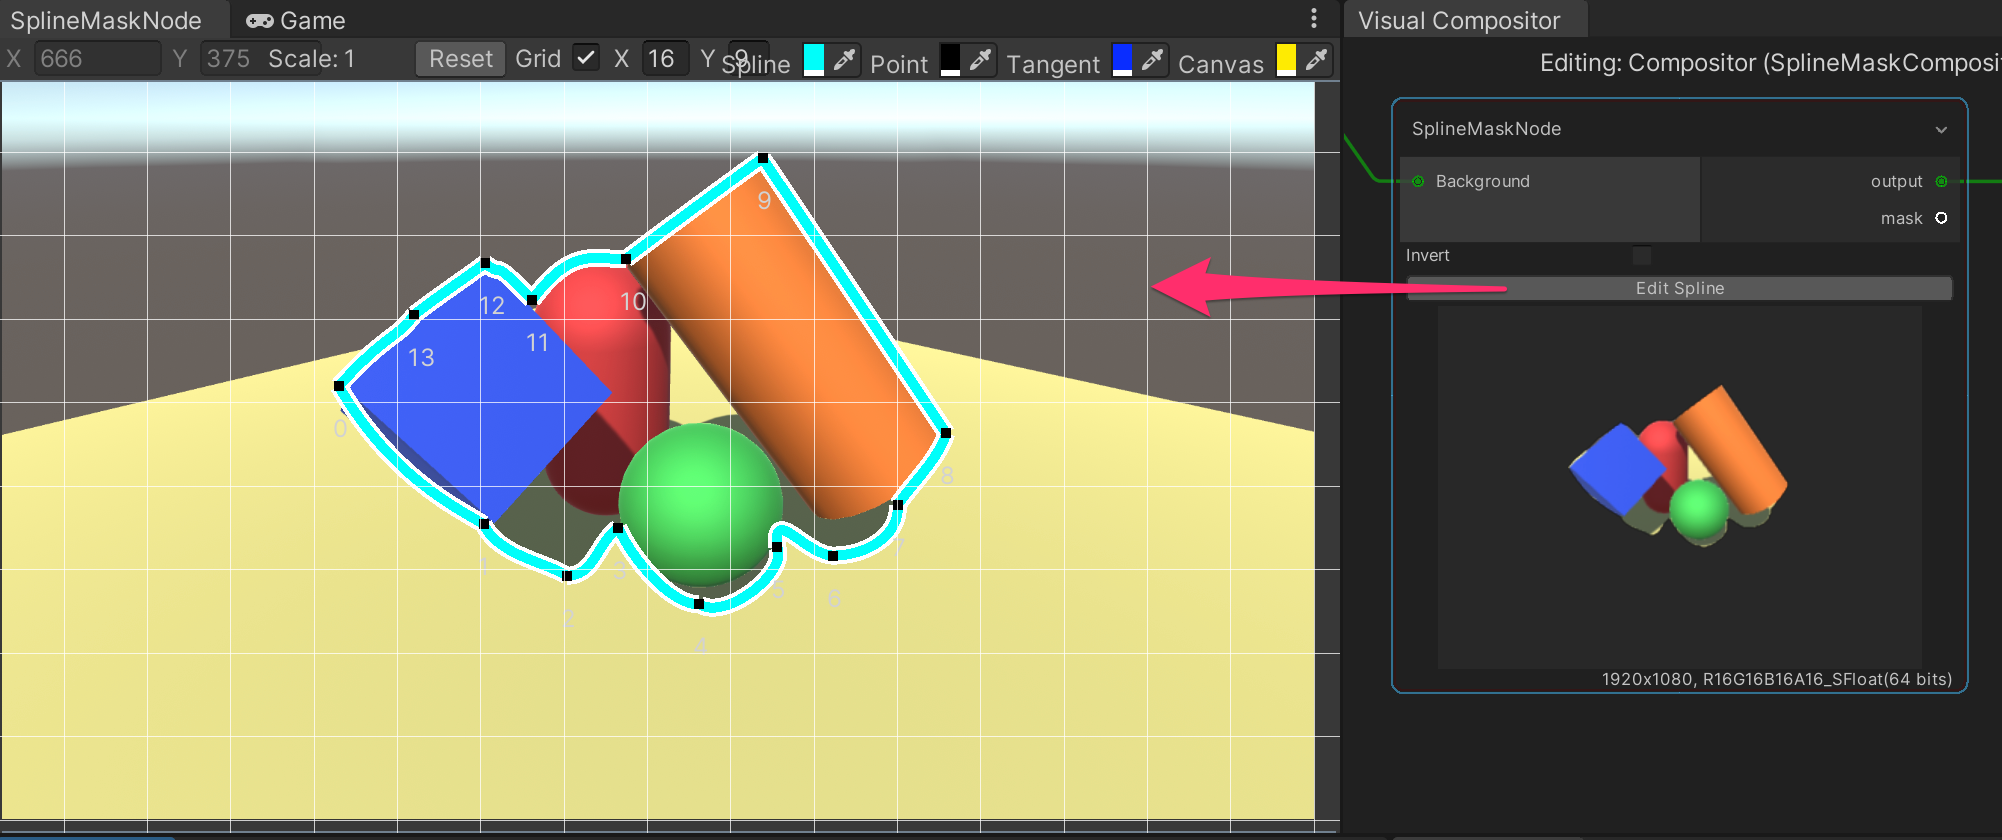Collapse the SplineMaskNode using its chevron
This screenshot has width=2002, height=840.
pyautogui.click(x=1940, y=130)
